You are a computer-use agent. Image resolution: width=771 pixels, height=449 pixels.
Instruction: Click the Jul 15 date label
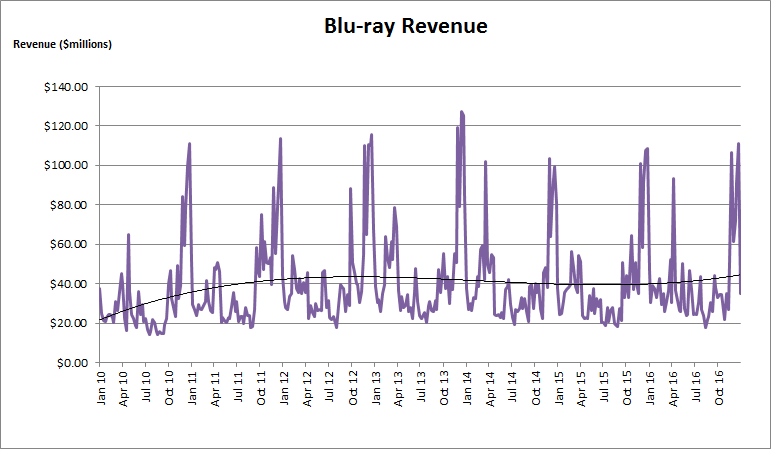(x=604, y=387)
